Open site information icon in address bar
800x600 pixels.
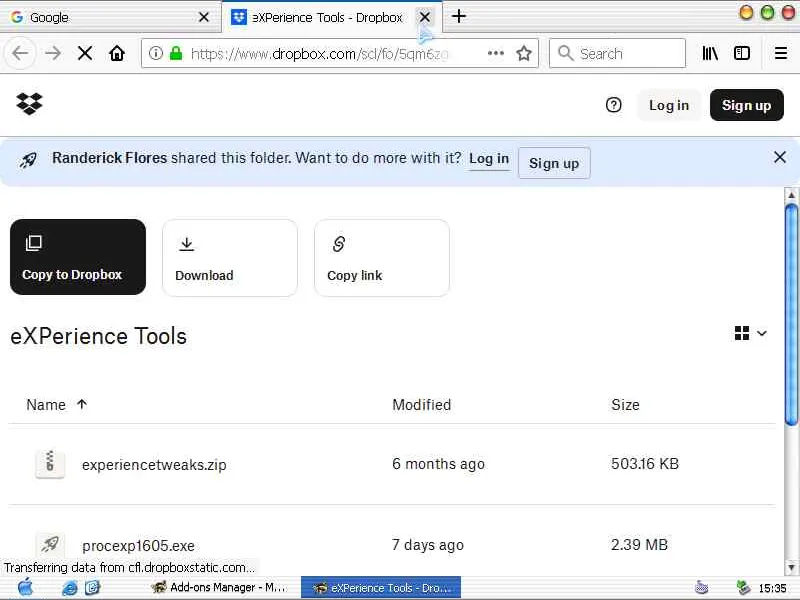156,53
